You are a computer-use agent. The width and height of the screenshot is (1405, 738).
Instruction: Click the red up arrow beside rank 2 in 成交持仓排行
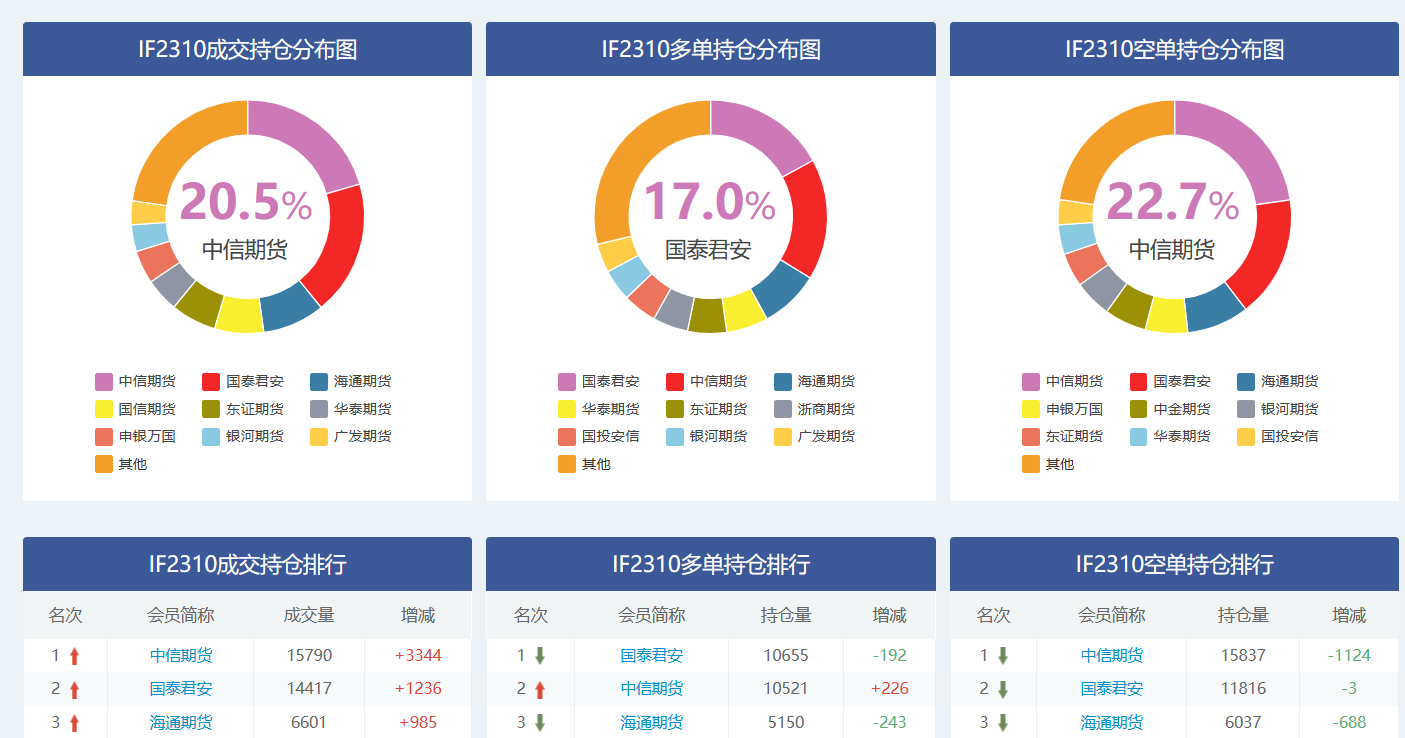click(x=74, y=689)
